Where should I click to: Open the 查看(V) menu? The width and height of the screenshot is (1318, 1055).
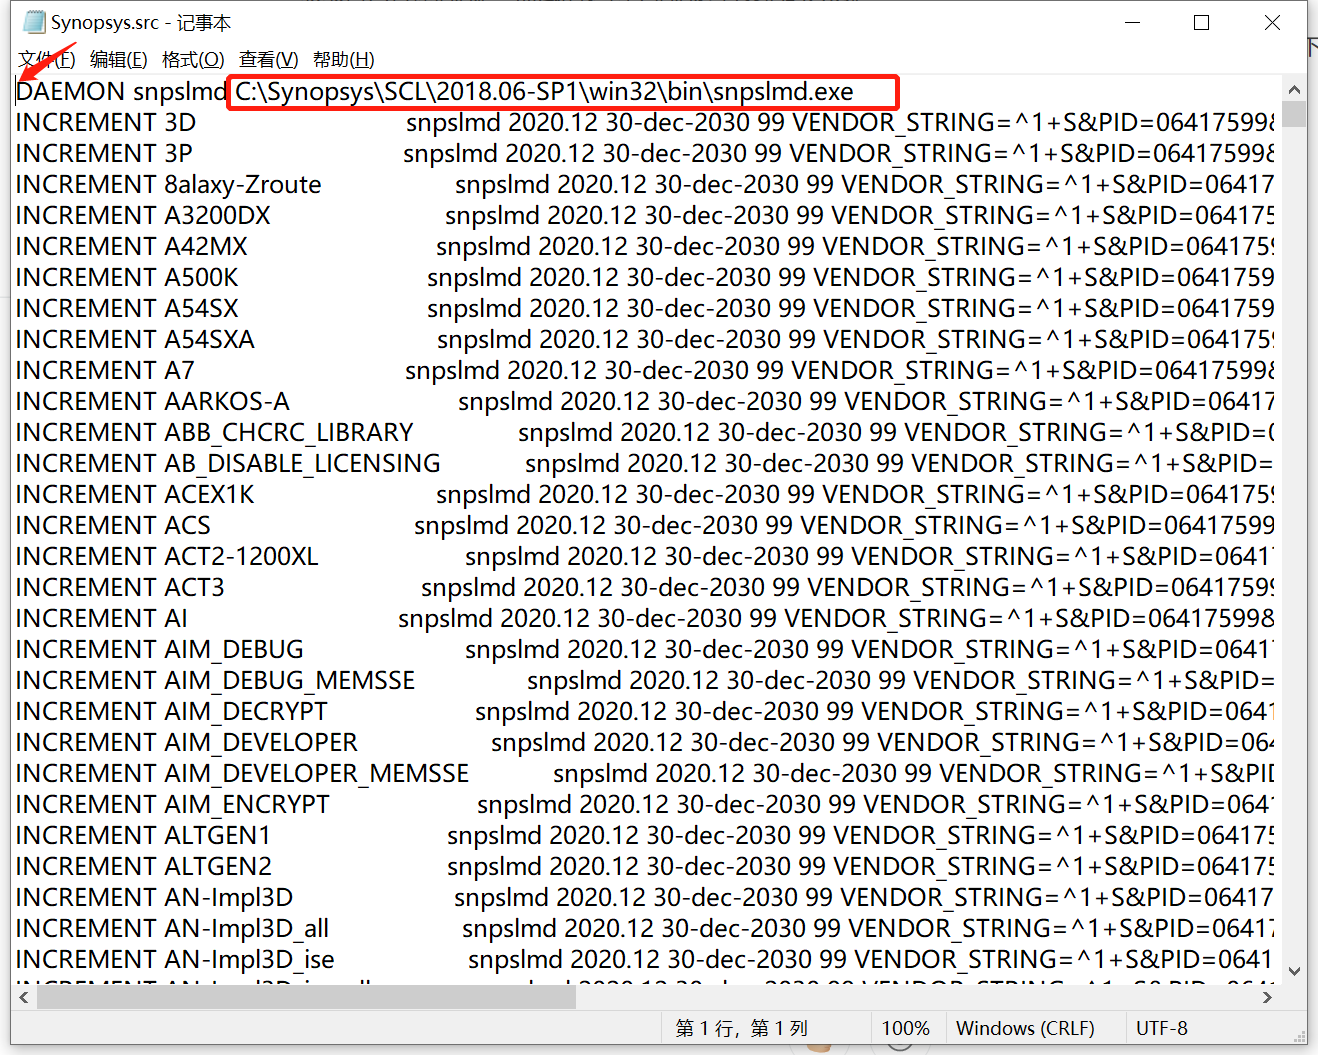pos(269,60)
